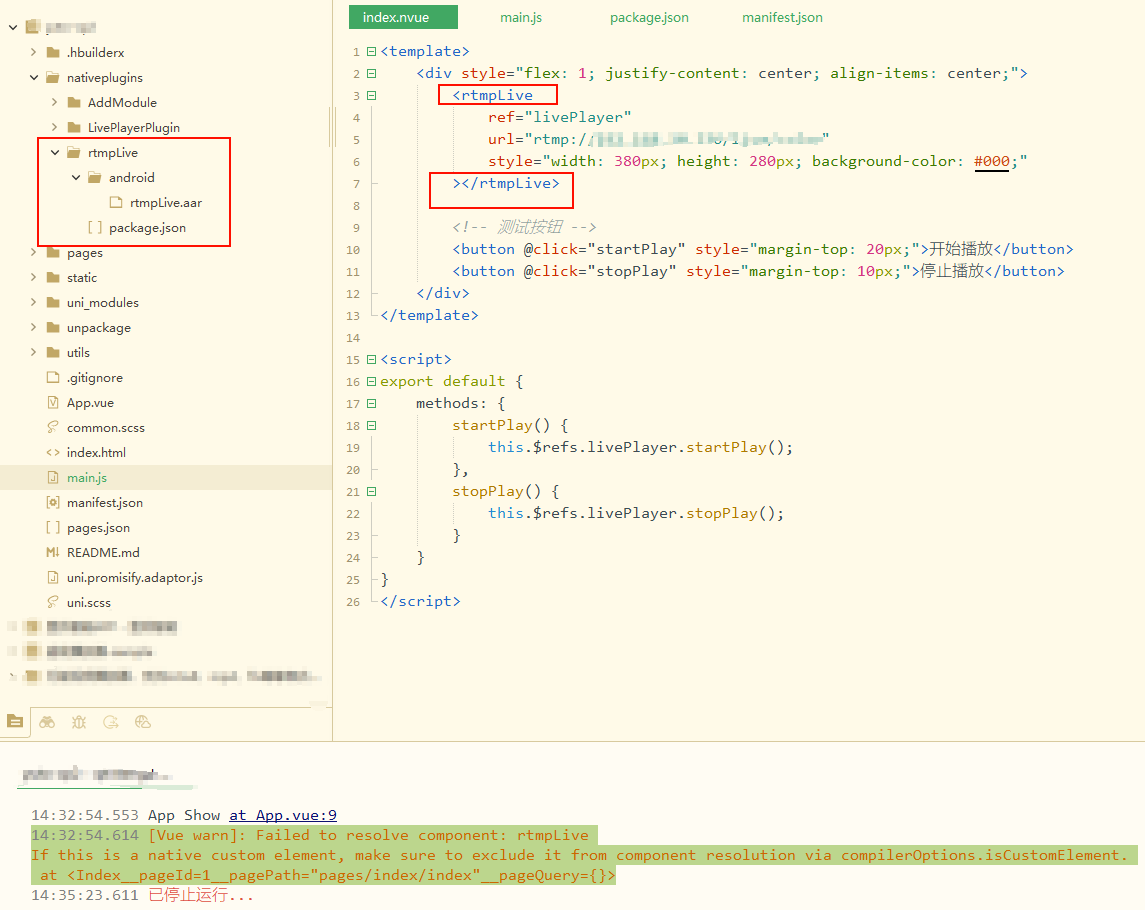1145x910 pixels.
Task: Open the bug debug panel icon
Action: 79,721
